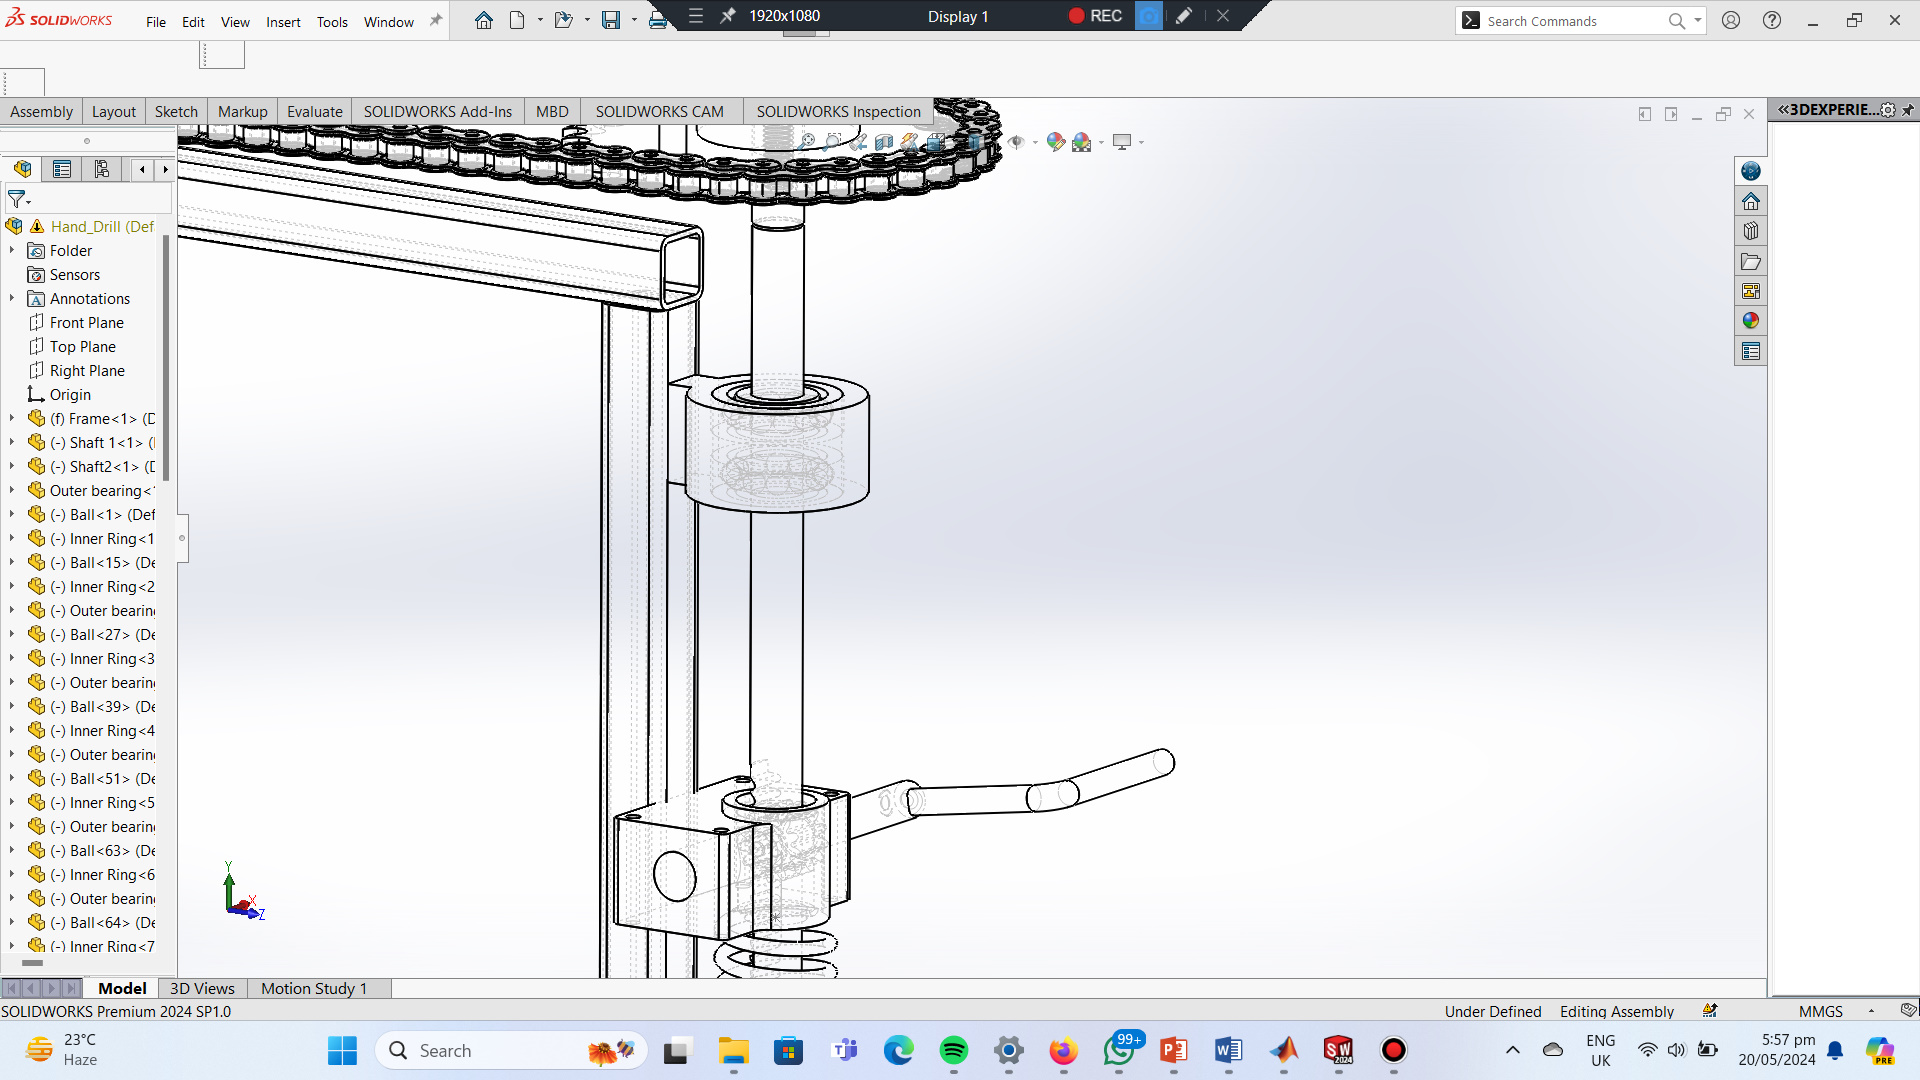
Task: Click the Save icon in the toolbar
Action: 610,20
